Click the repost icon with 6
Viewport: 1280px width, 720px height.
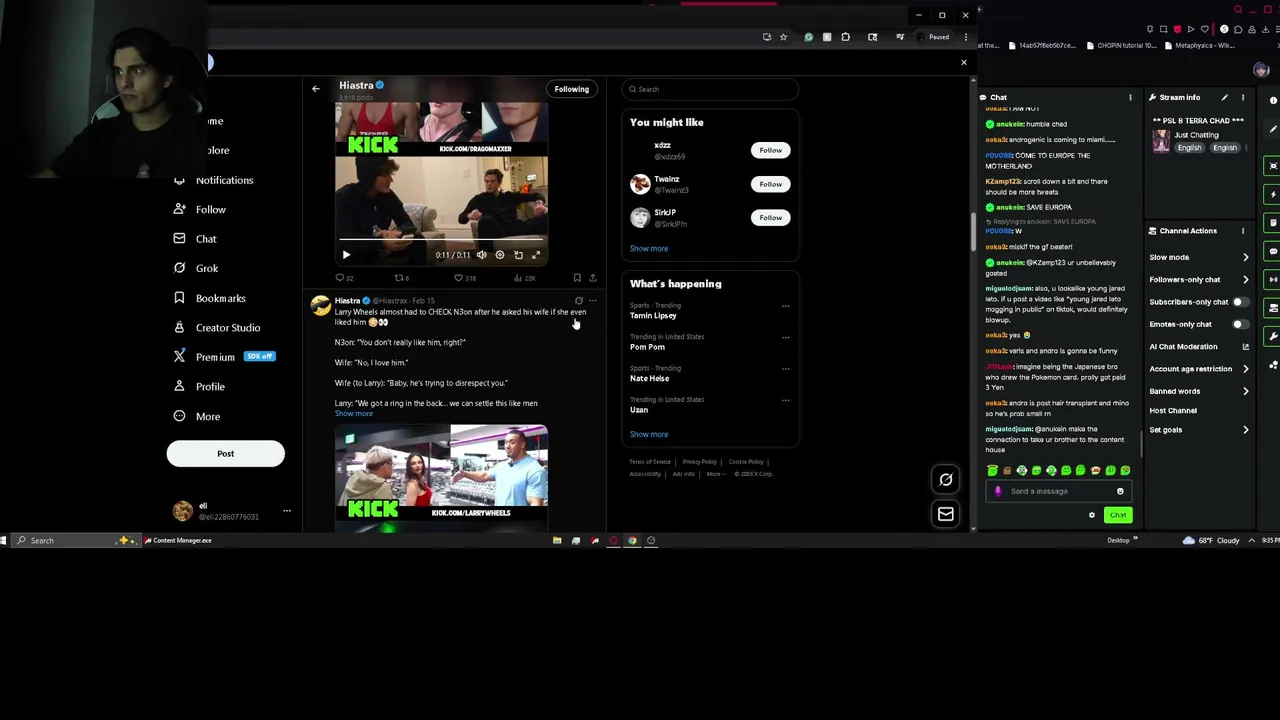pos(402,278)
